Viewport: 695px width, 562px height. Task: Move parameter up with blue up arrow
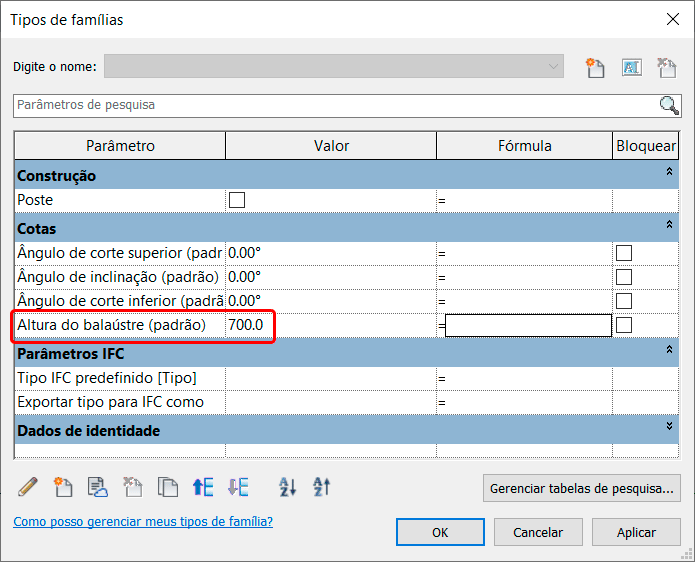pos(203,487)
